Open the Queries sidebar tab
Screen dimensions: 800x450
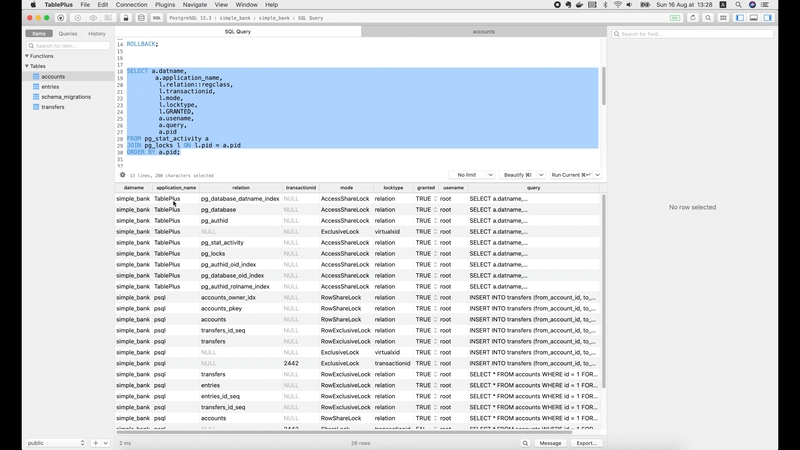point(67,33)
